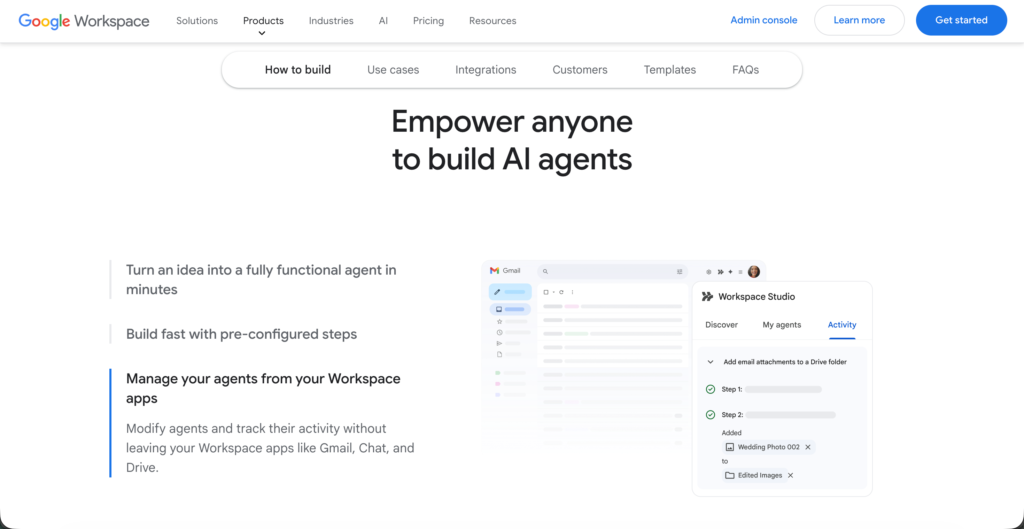Click the Gmail search bar

[613, 272]
